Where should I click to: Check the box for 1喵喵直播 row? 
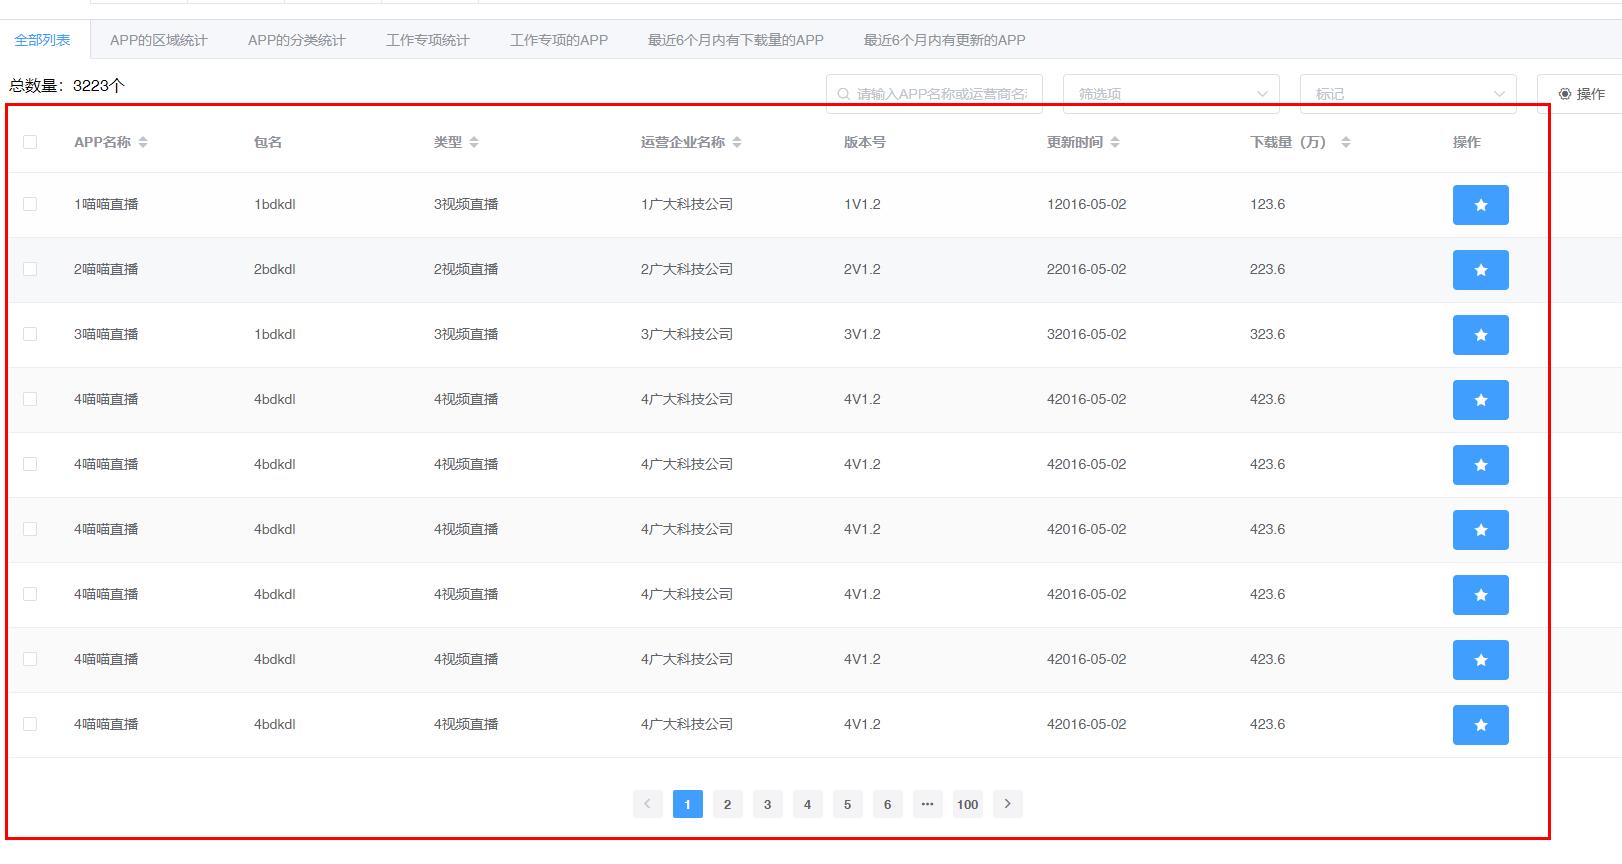30,204
